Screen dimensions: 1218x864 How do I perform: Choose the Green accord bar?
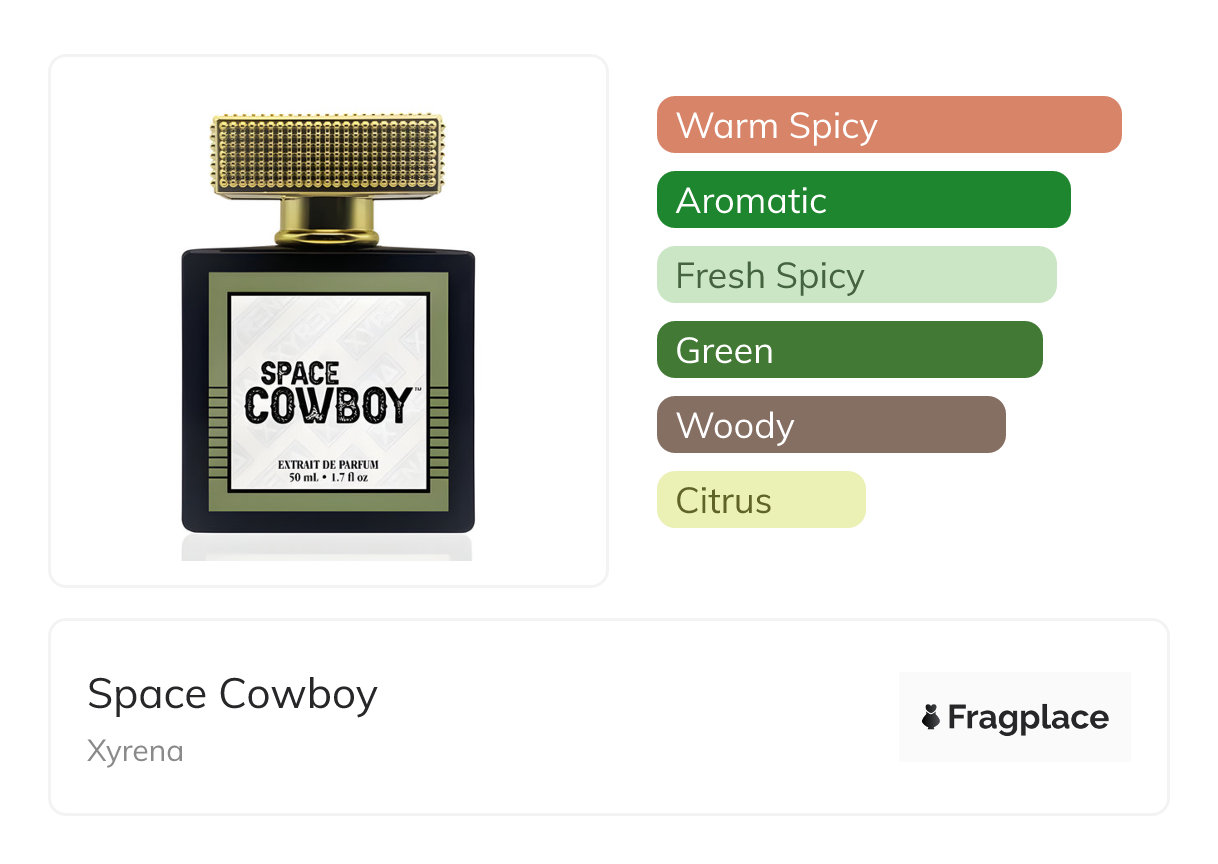coord(849,350)
